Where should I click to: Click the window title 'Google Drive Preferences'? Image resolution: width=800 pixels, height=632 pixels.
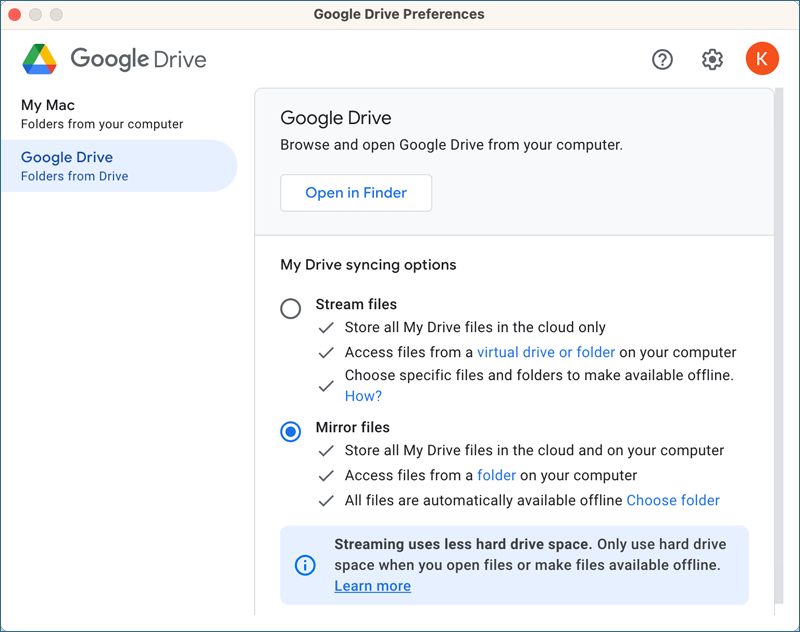click(399, 14)
